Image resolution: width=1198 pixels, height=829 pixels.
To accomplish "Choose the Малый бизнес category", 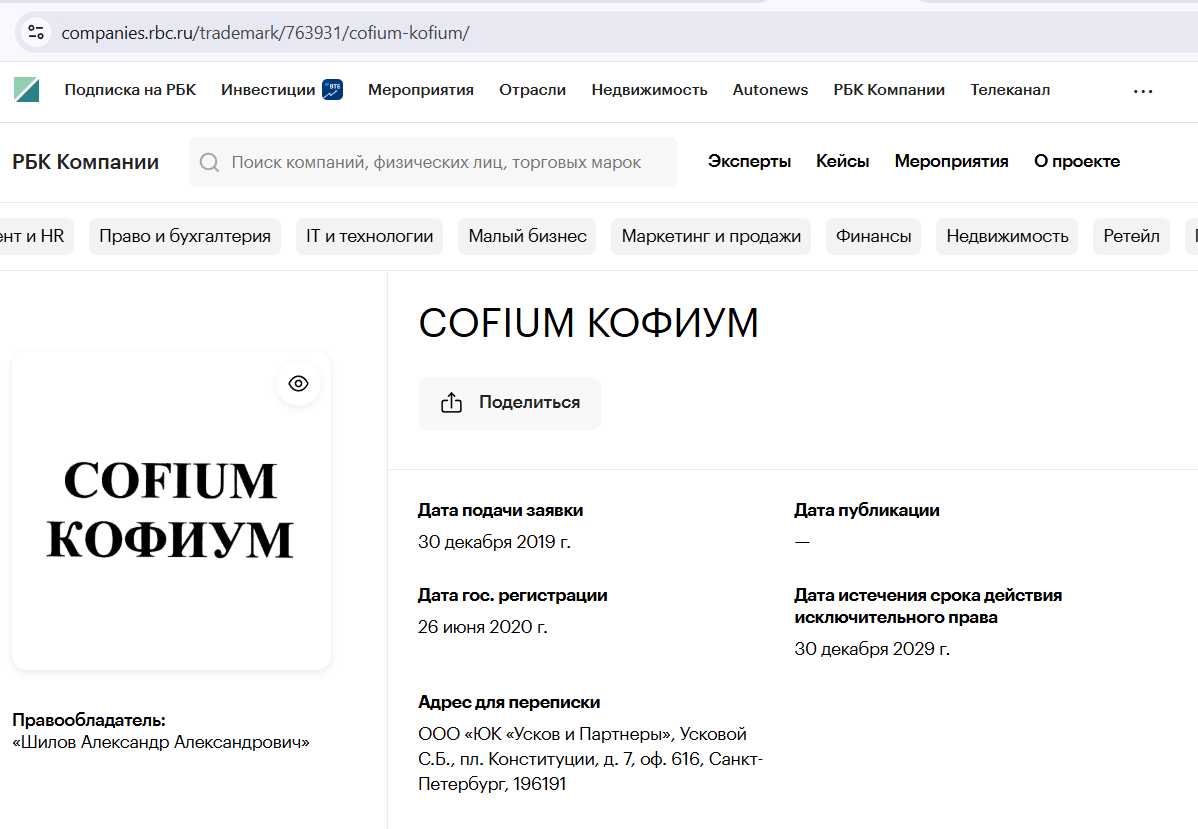I will pos(526,236).
